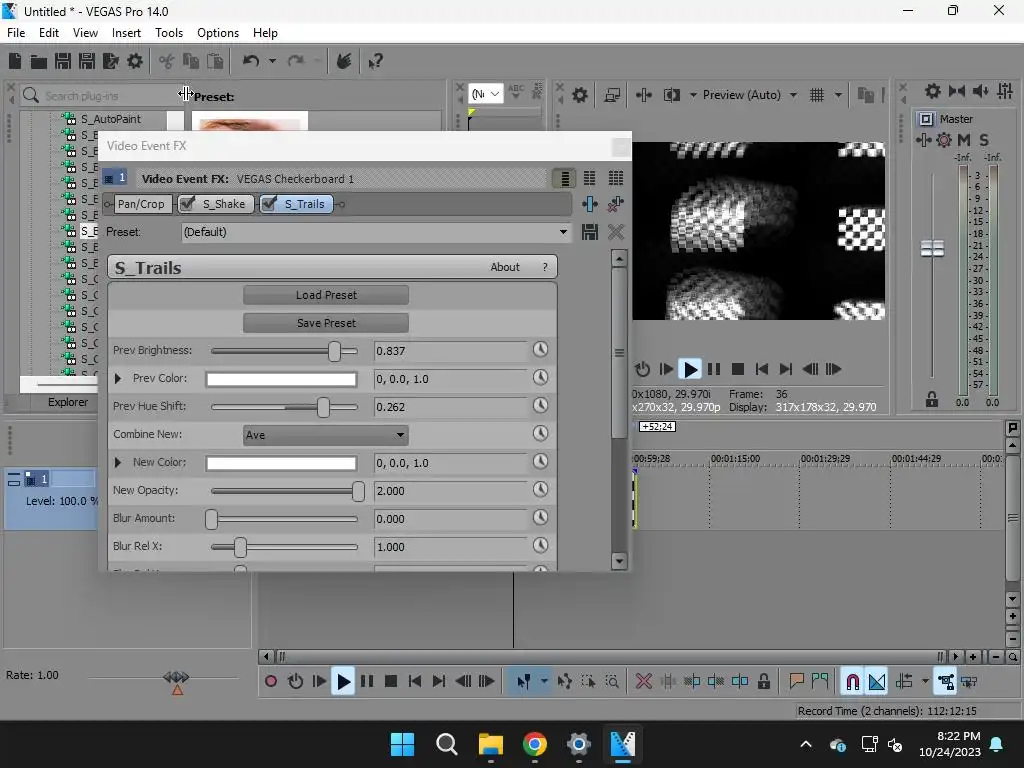Toggle Automatic Crossfades icon
1024x768 pixels.
[877, 682]
